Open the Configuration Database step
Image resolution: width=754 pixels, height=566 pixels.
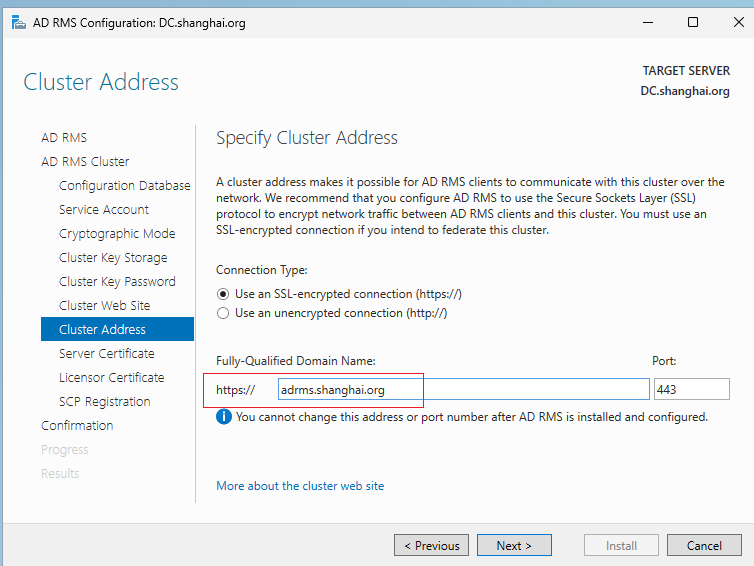coord(125,186)
